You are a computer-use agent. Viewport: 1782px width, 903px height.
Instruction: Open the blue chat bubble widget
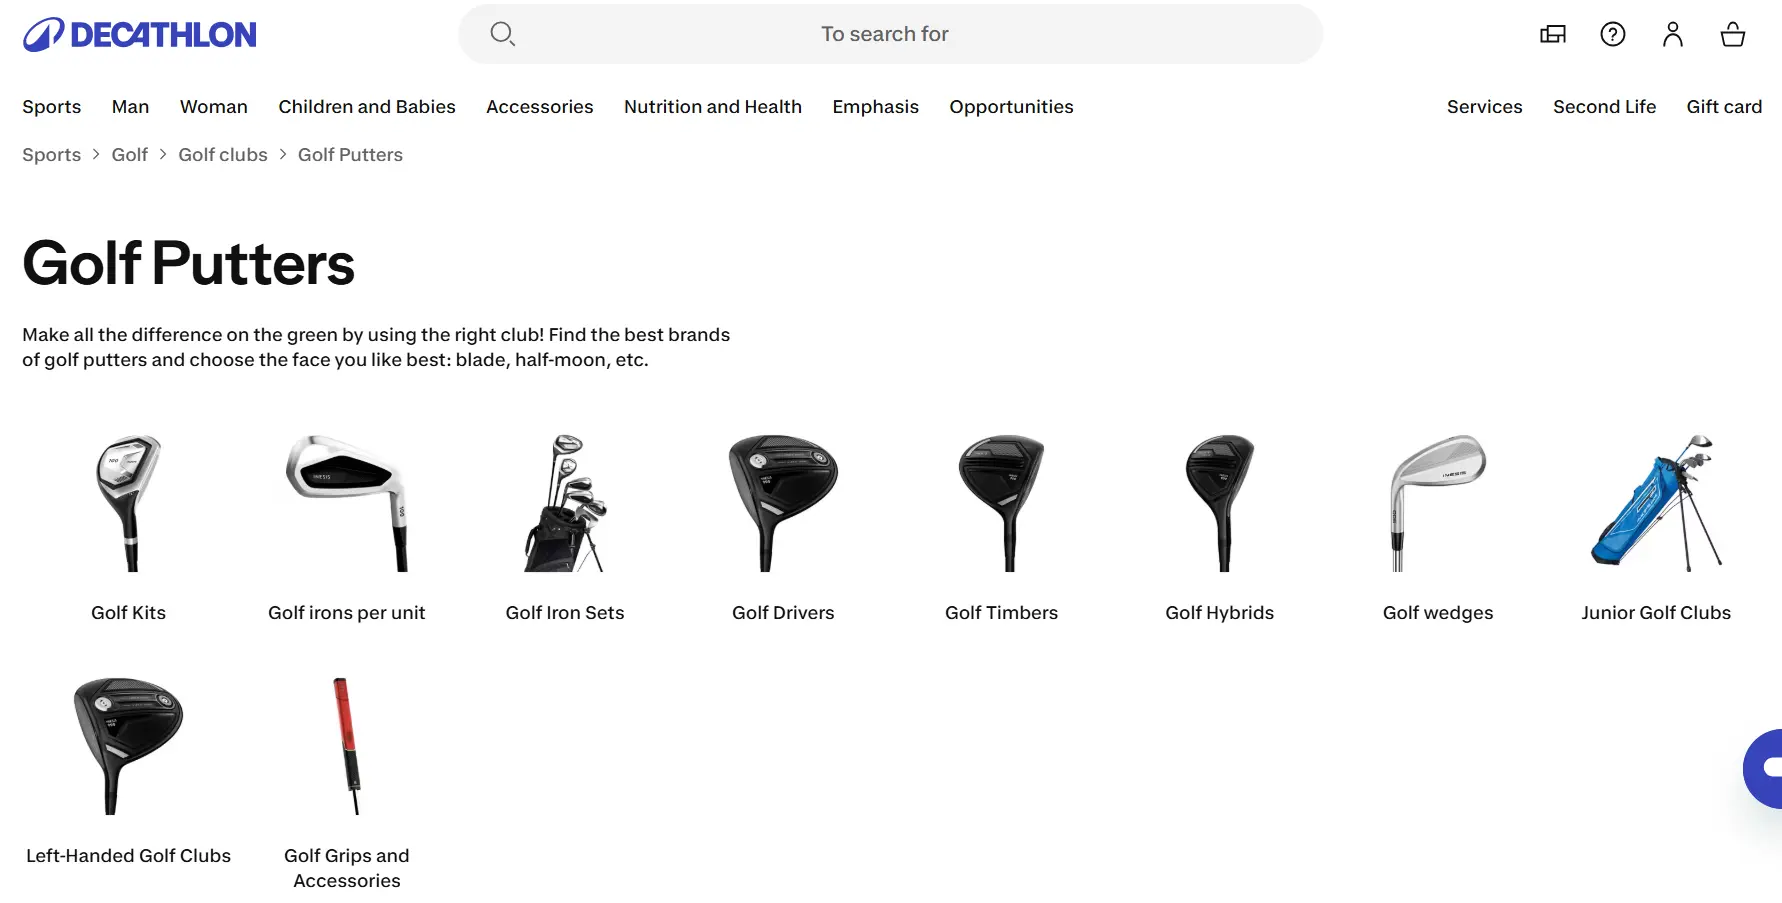point(1766,768)
